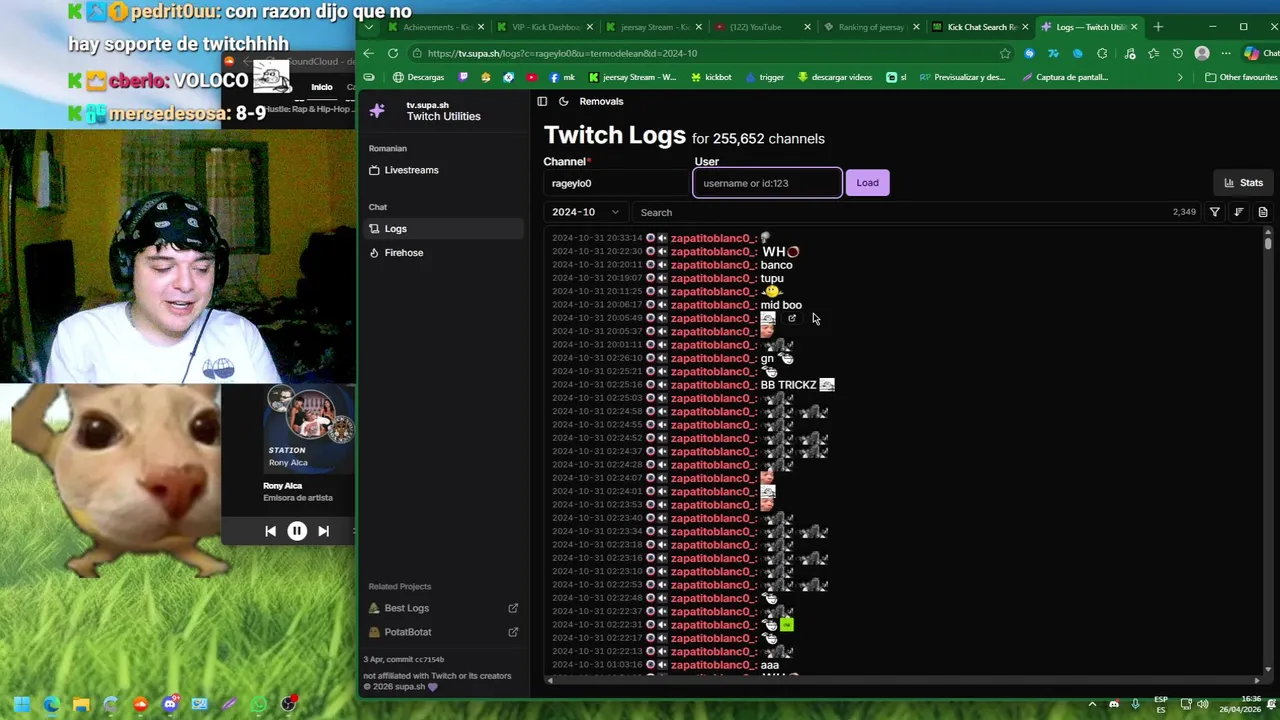Go back in the browser
The image size is (1280, 720).
click(369, 53)
